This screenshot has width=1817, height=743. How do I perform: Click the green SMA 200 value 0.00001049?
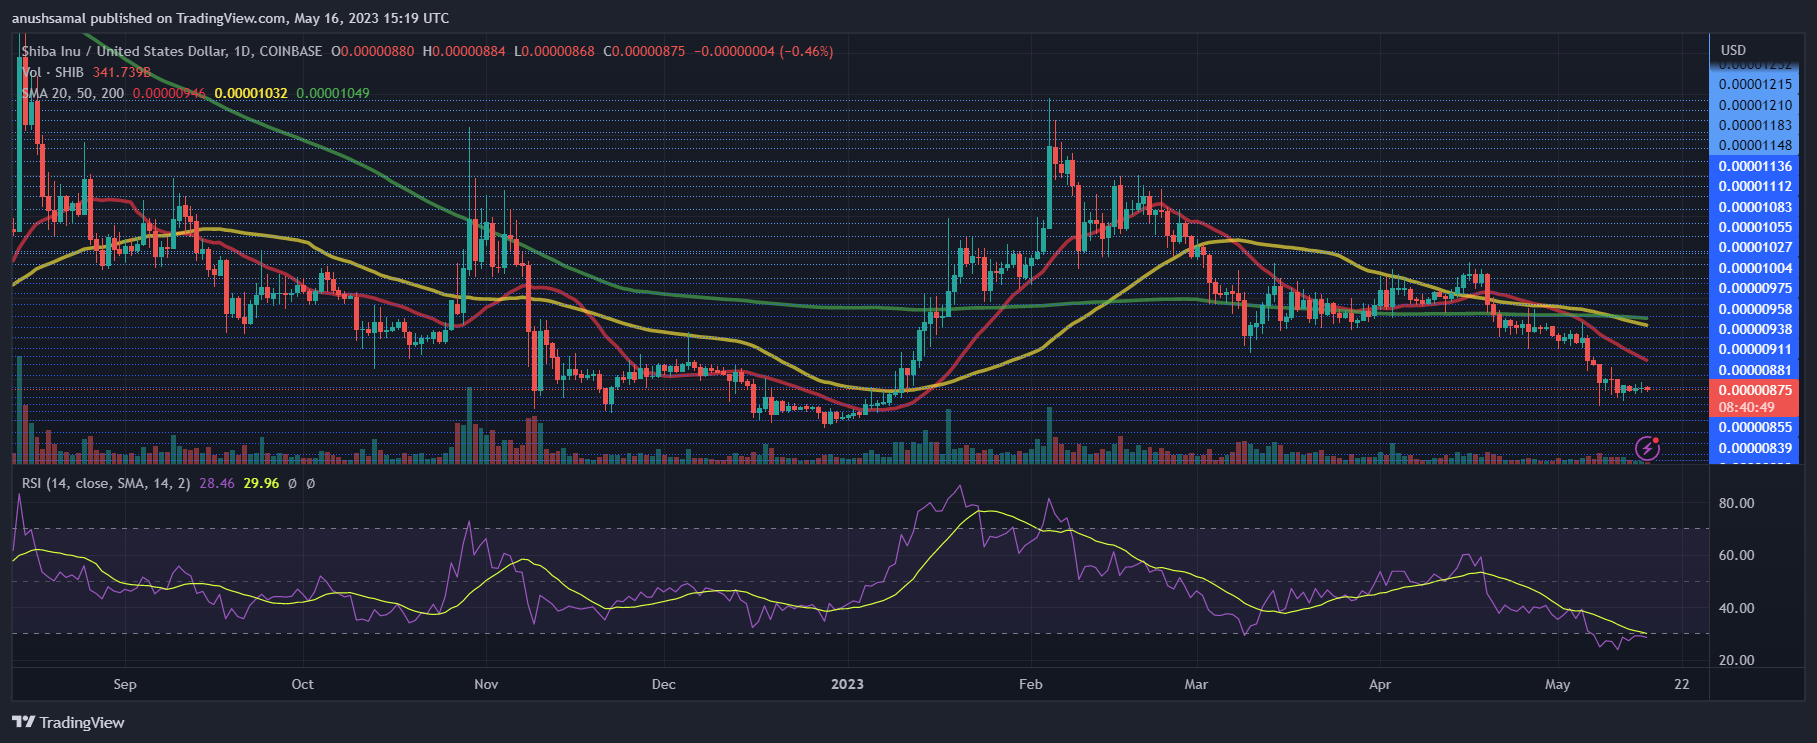click(333, 93)
